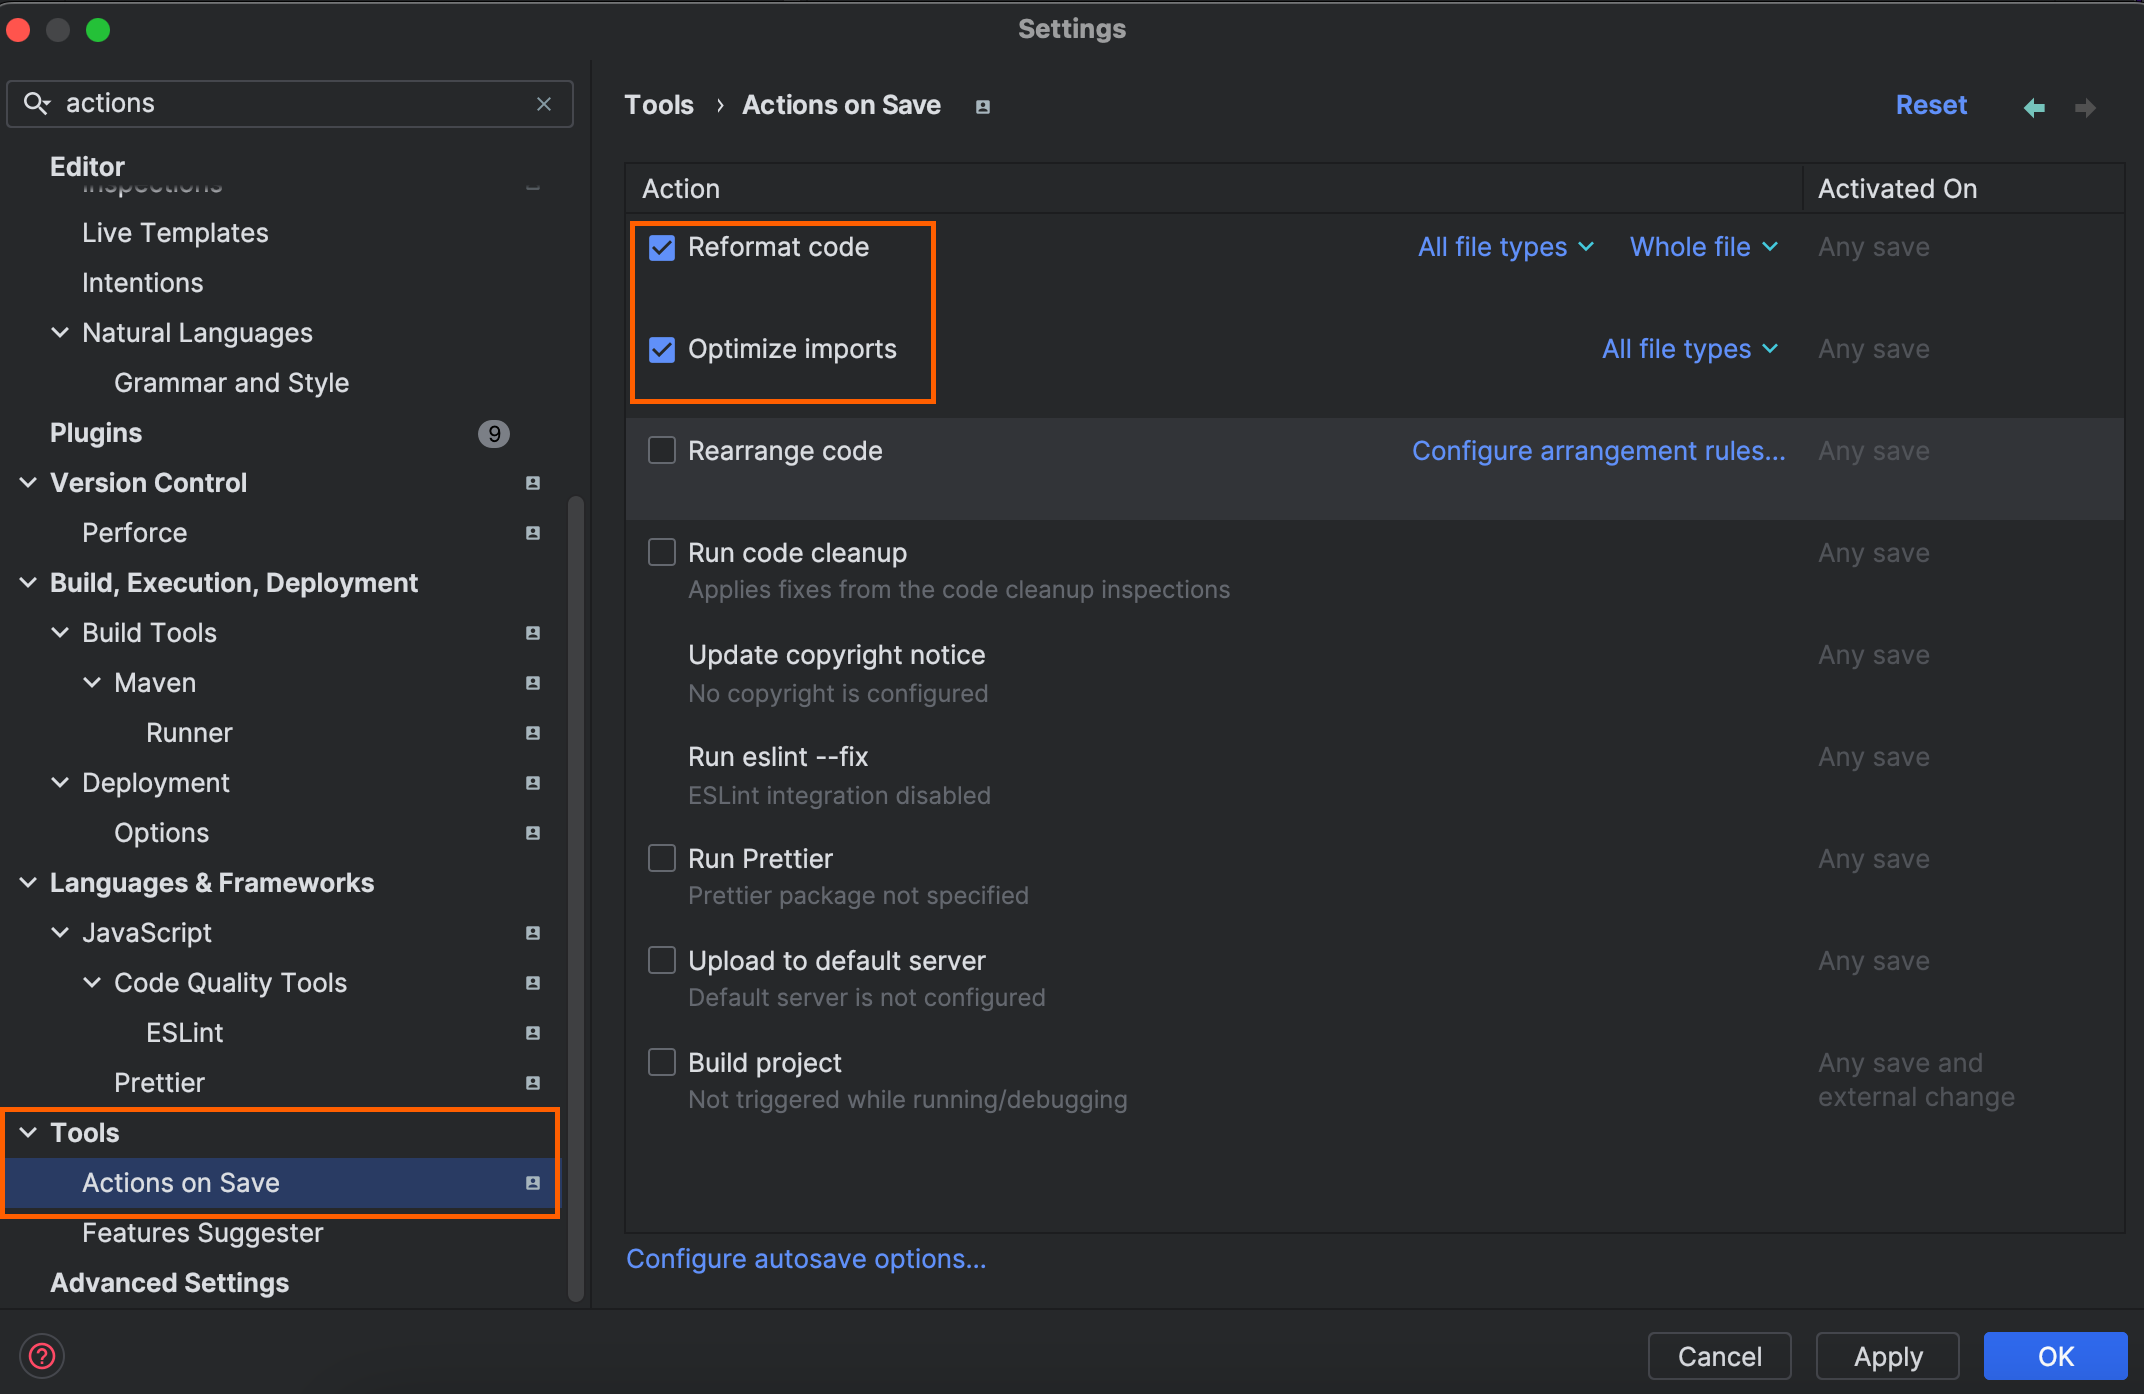Click project-level icon next to Version Control
The width and height of the screenshot is (2144, 1394).
[533, 483]
